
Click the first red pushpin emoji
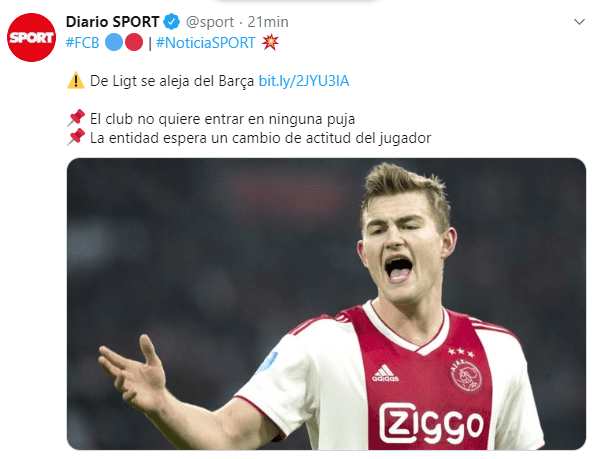coord(76,118)
